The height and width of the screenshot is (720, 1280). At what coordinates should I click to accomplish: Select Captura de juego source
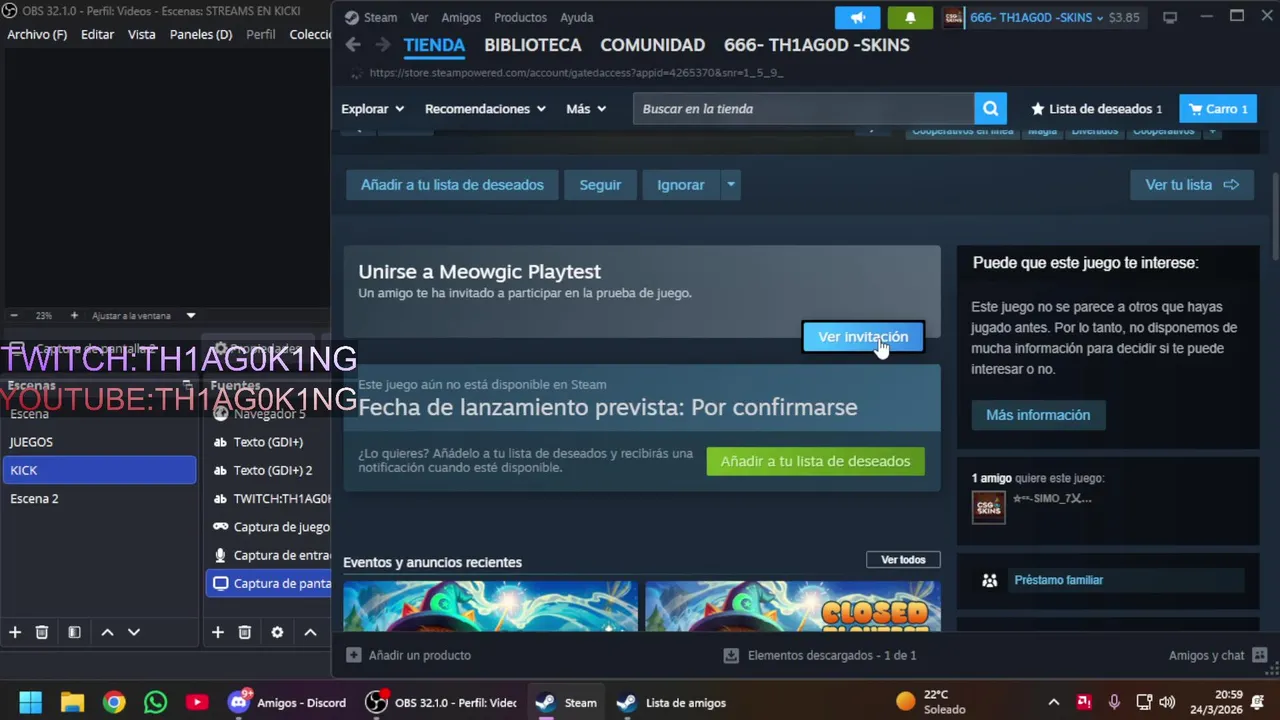click(269, 527)
